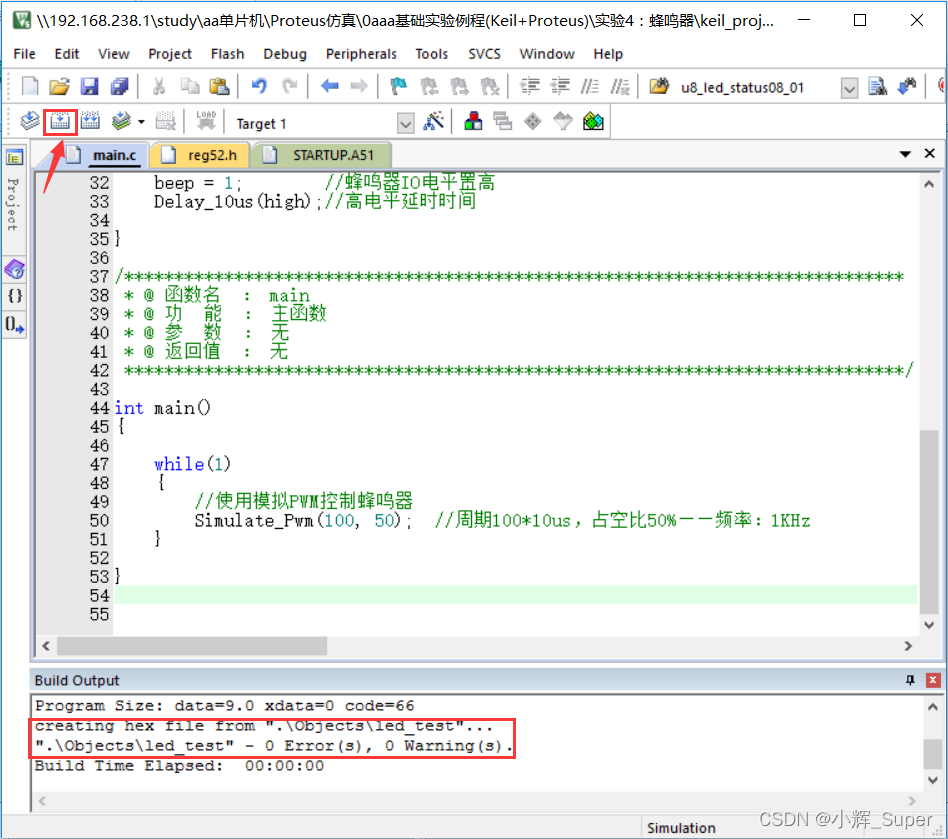This screenshot has width=948, height=839.
Task: Unindent the selected lines
Action: (560, 86)
